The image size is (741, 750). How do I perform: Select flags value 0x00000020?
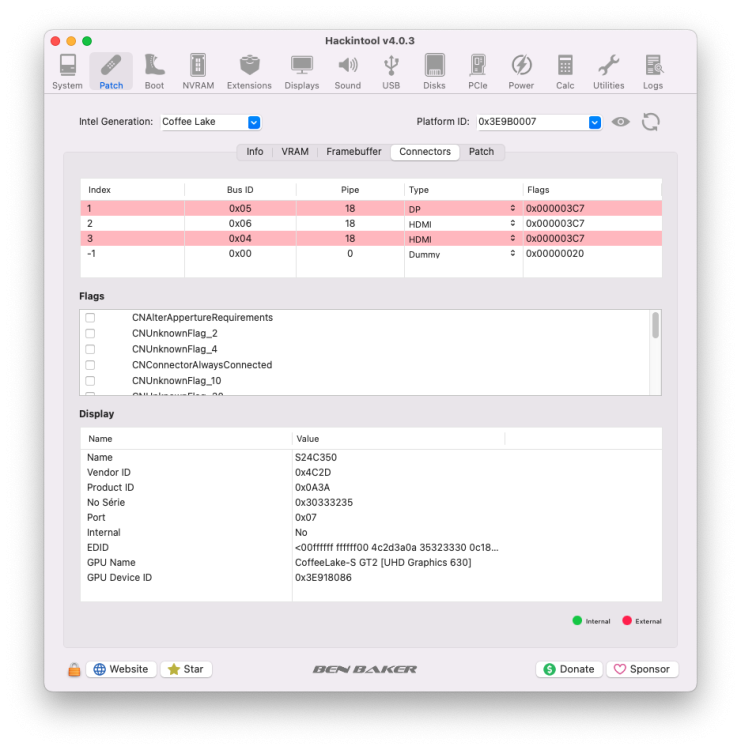click(x=555, y=254)
